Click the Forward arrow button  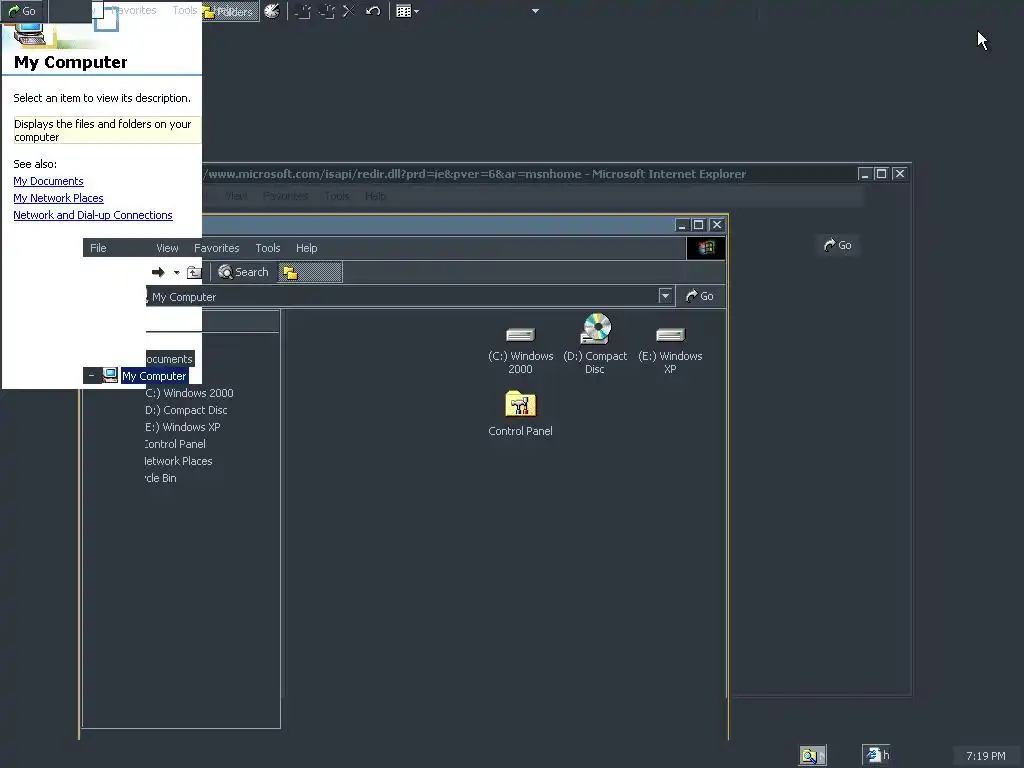click(158, 272)
